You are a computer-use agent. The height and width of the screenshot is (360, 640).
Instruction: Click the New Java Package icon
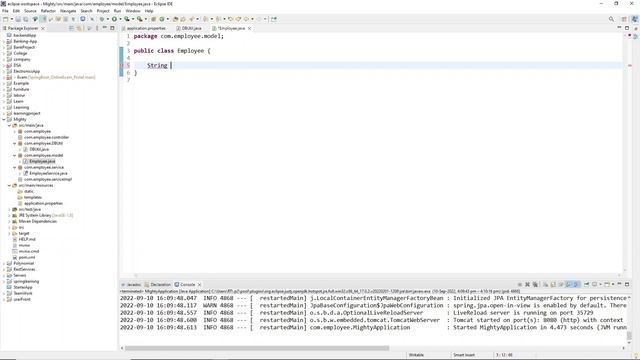click(x=153, y=19)
